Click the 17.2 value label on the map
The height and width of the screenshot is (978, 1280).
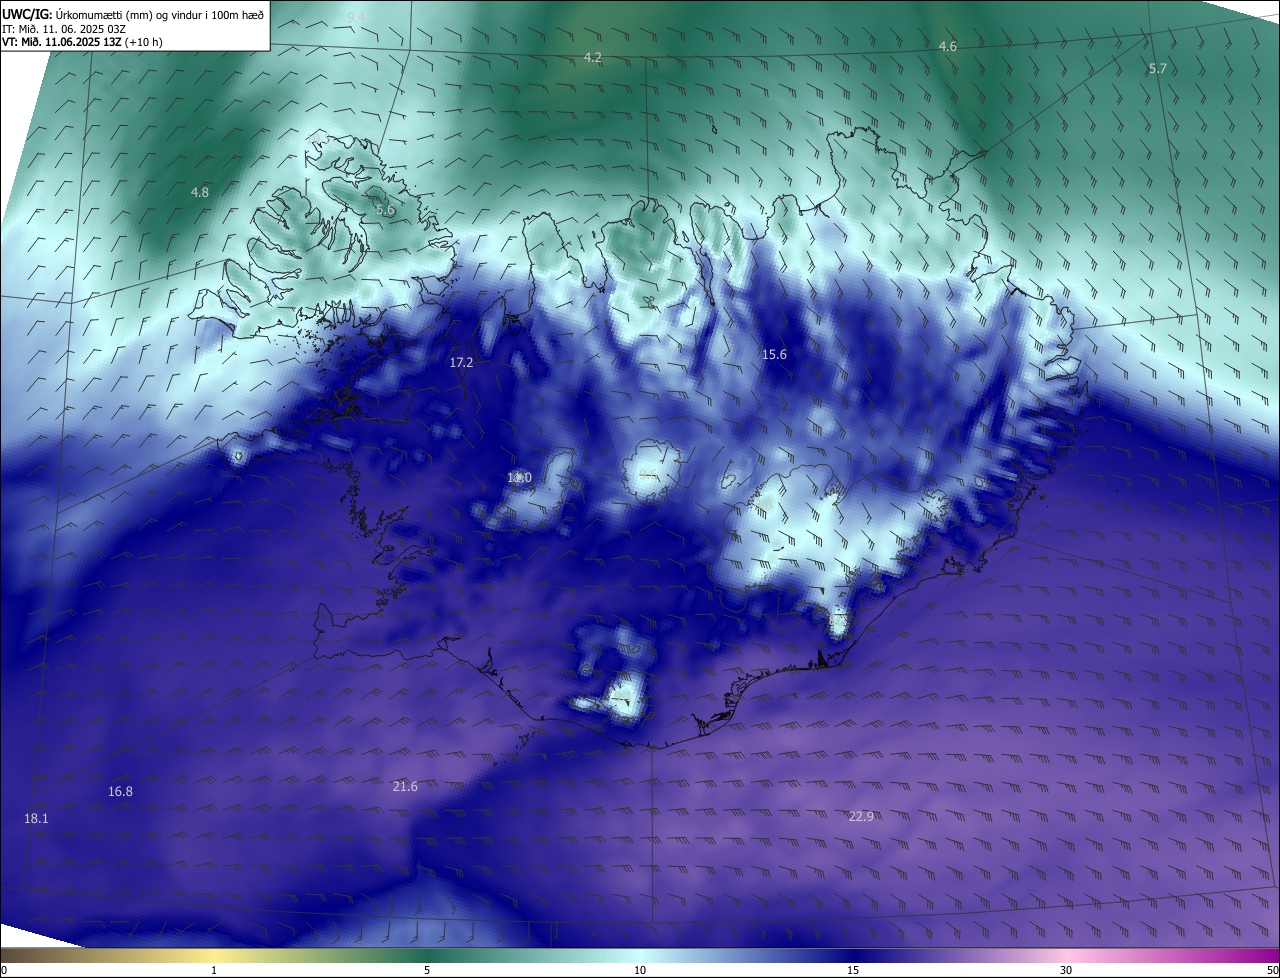click(461, 362)
